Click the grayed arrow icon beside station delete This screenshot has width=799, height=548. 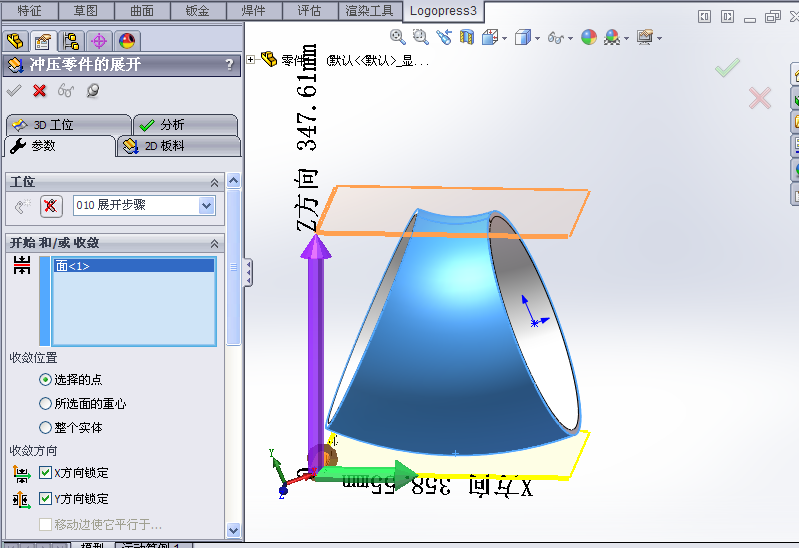point(22,206)
